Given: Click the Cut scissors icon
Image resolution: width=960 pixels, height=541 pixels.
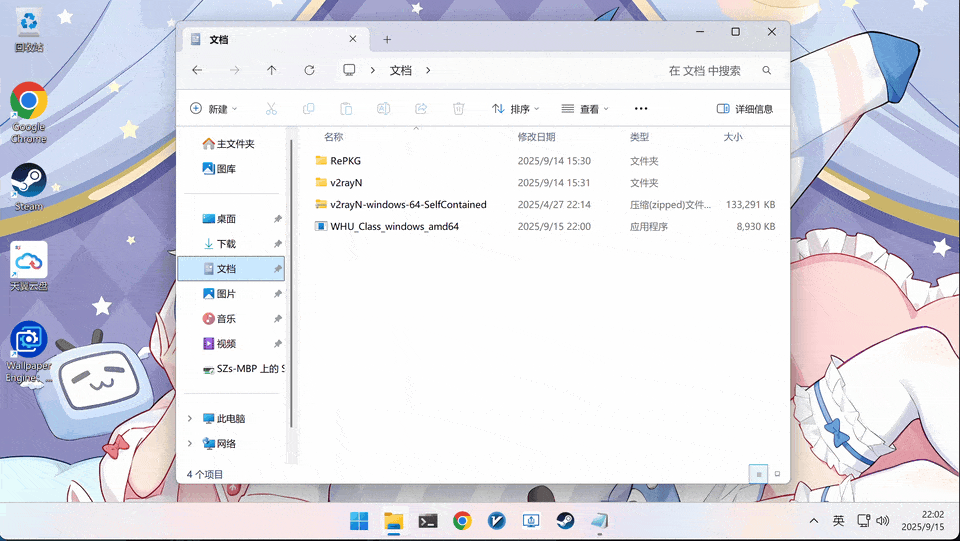Looking at the screenshot, I should (x=271, y=109).
